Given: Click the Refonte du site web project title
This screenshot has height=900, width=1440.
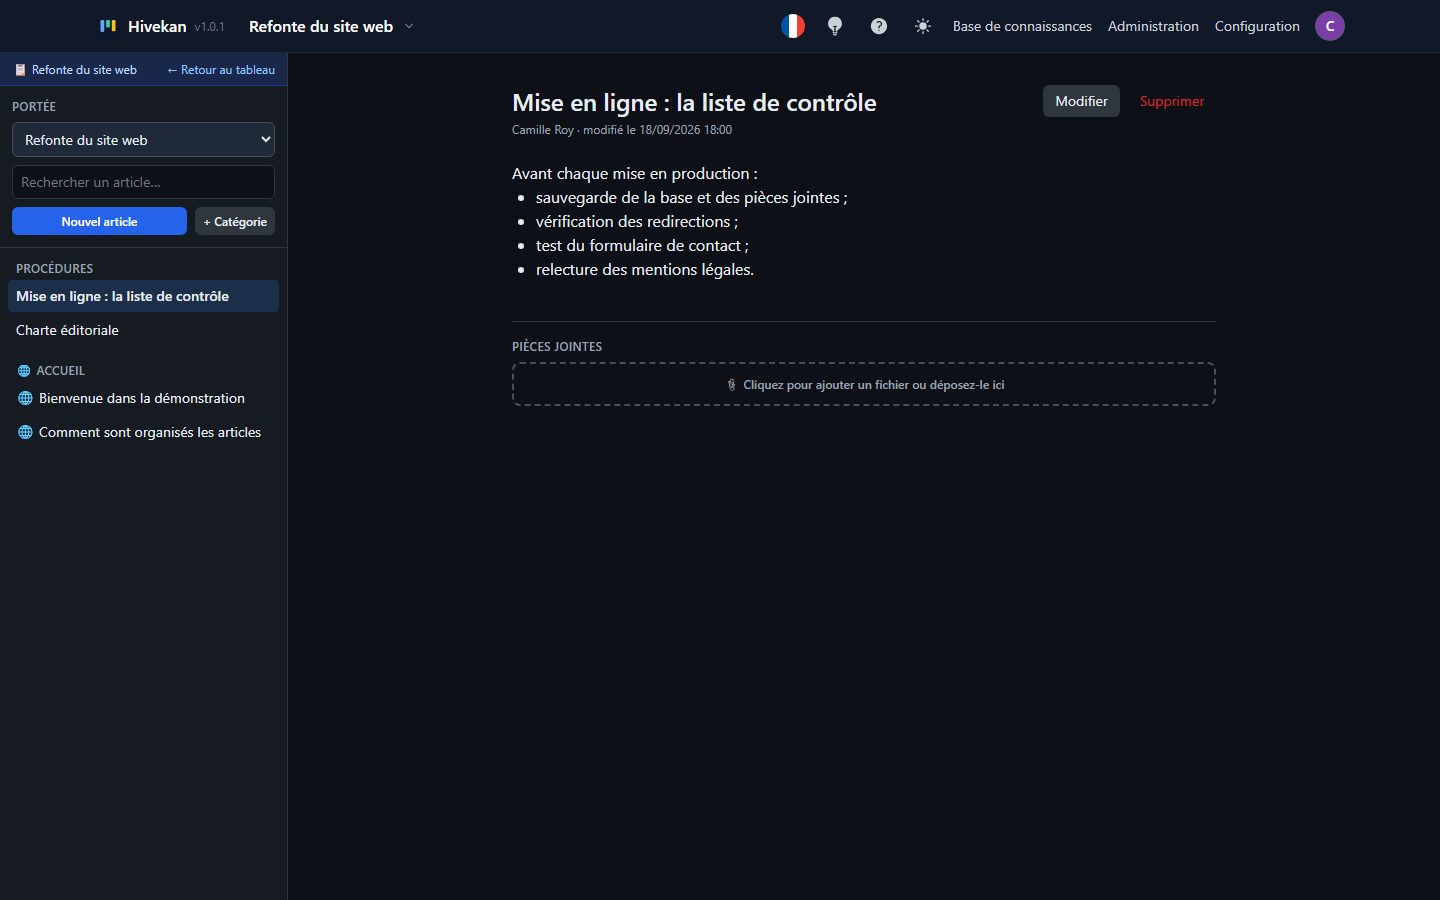Looking at the screenshot, I should click(x=321, y=27).
